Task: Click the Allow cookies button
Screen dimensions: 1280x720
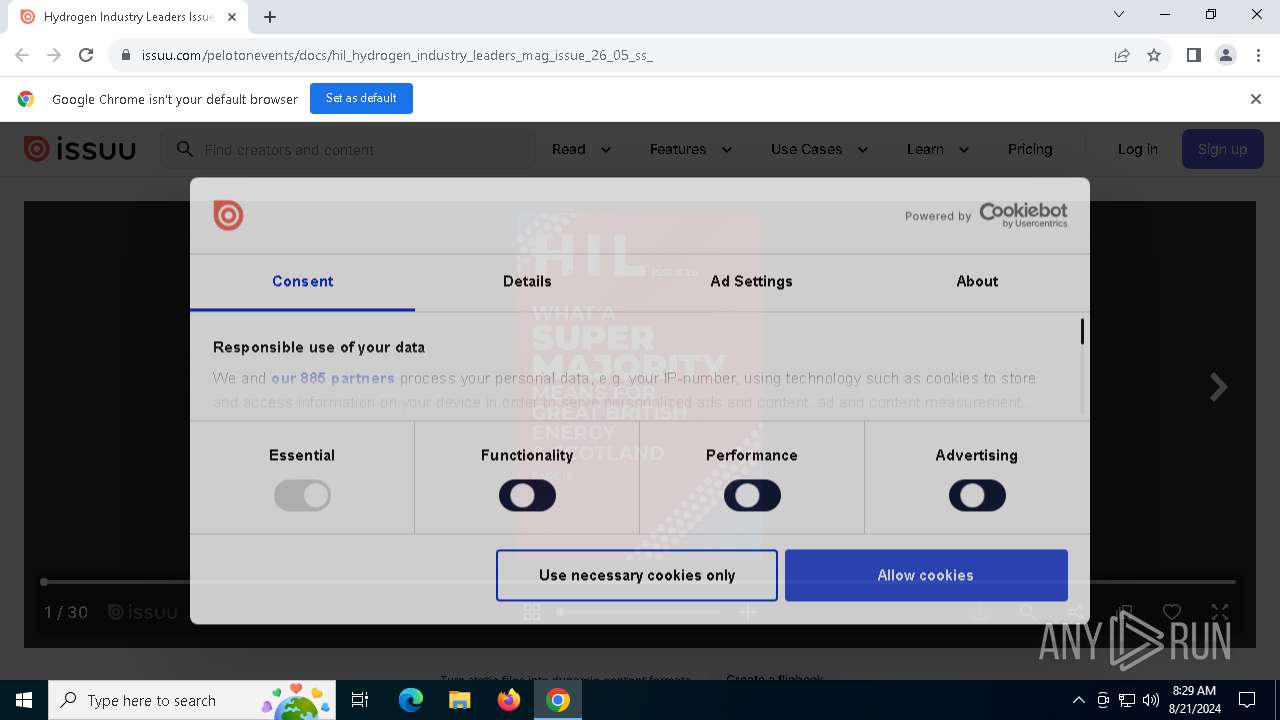Action: (926, 575)
